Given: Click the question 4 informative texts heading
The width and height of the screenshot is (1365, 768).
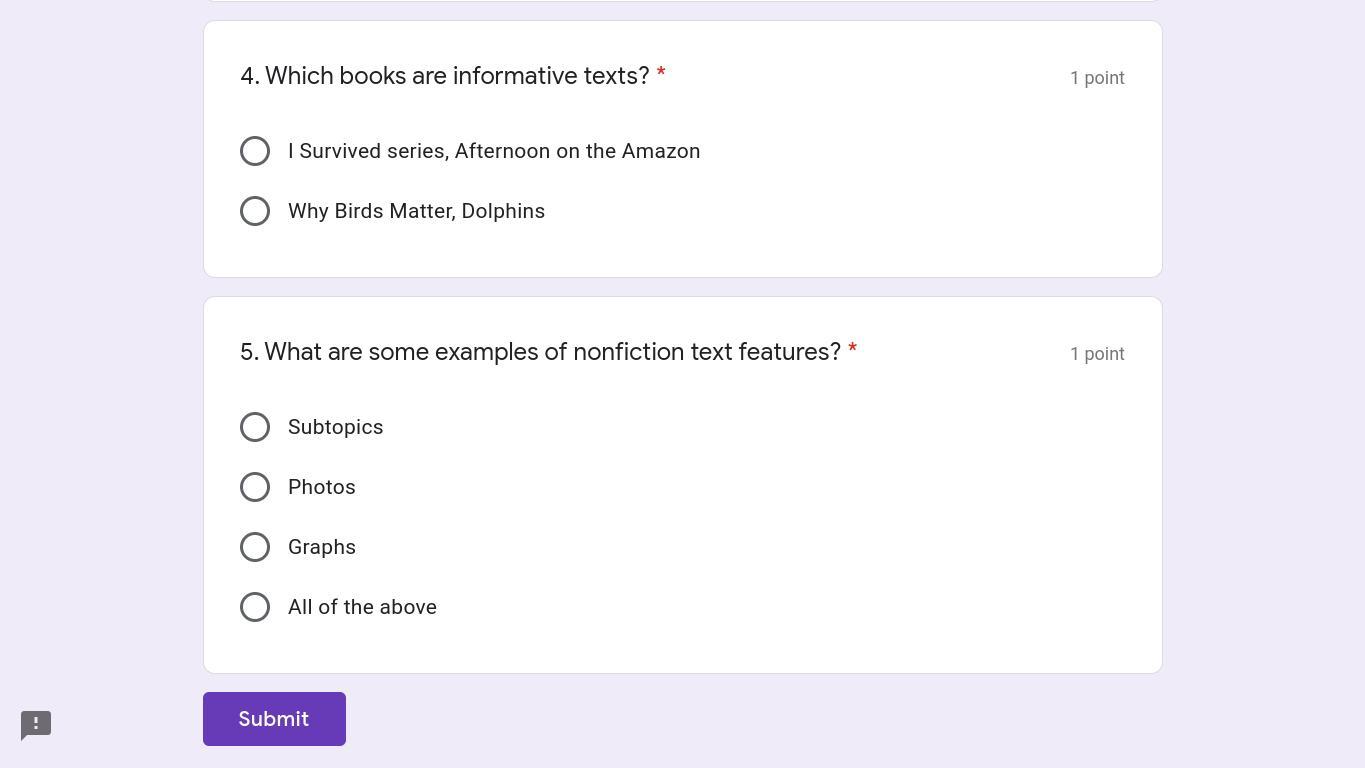Looking at the screenshot, I should (445, 76).
